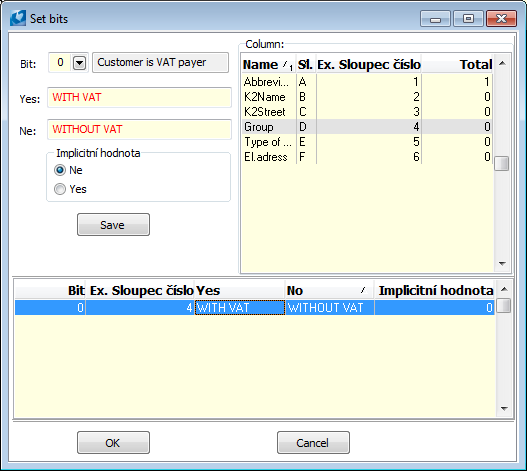The image size is (527, 471).
Task: Maximize the Set bits window
Action: [468, 18]
